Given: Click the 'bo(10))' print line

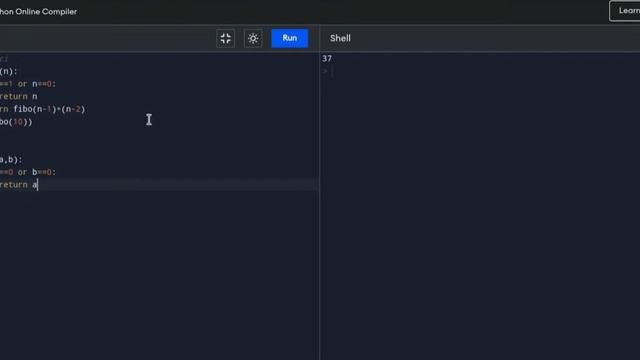Looking at the screenshot, I should 16,122.
